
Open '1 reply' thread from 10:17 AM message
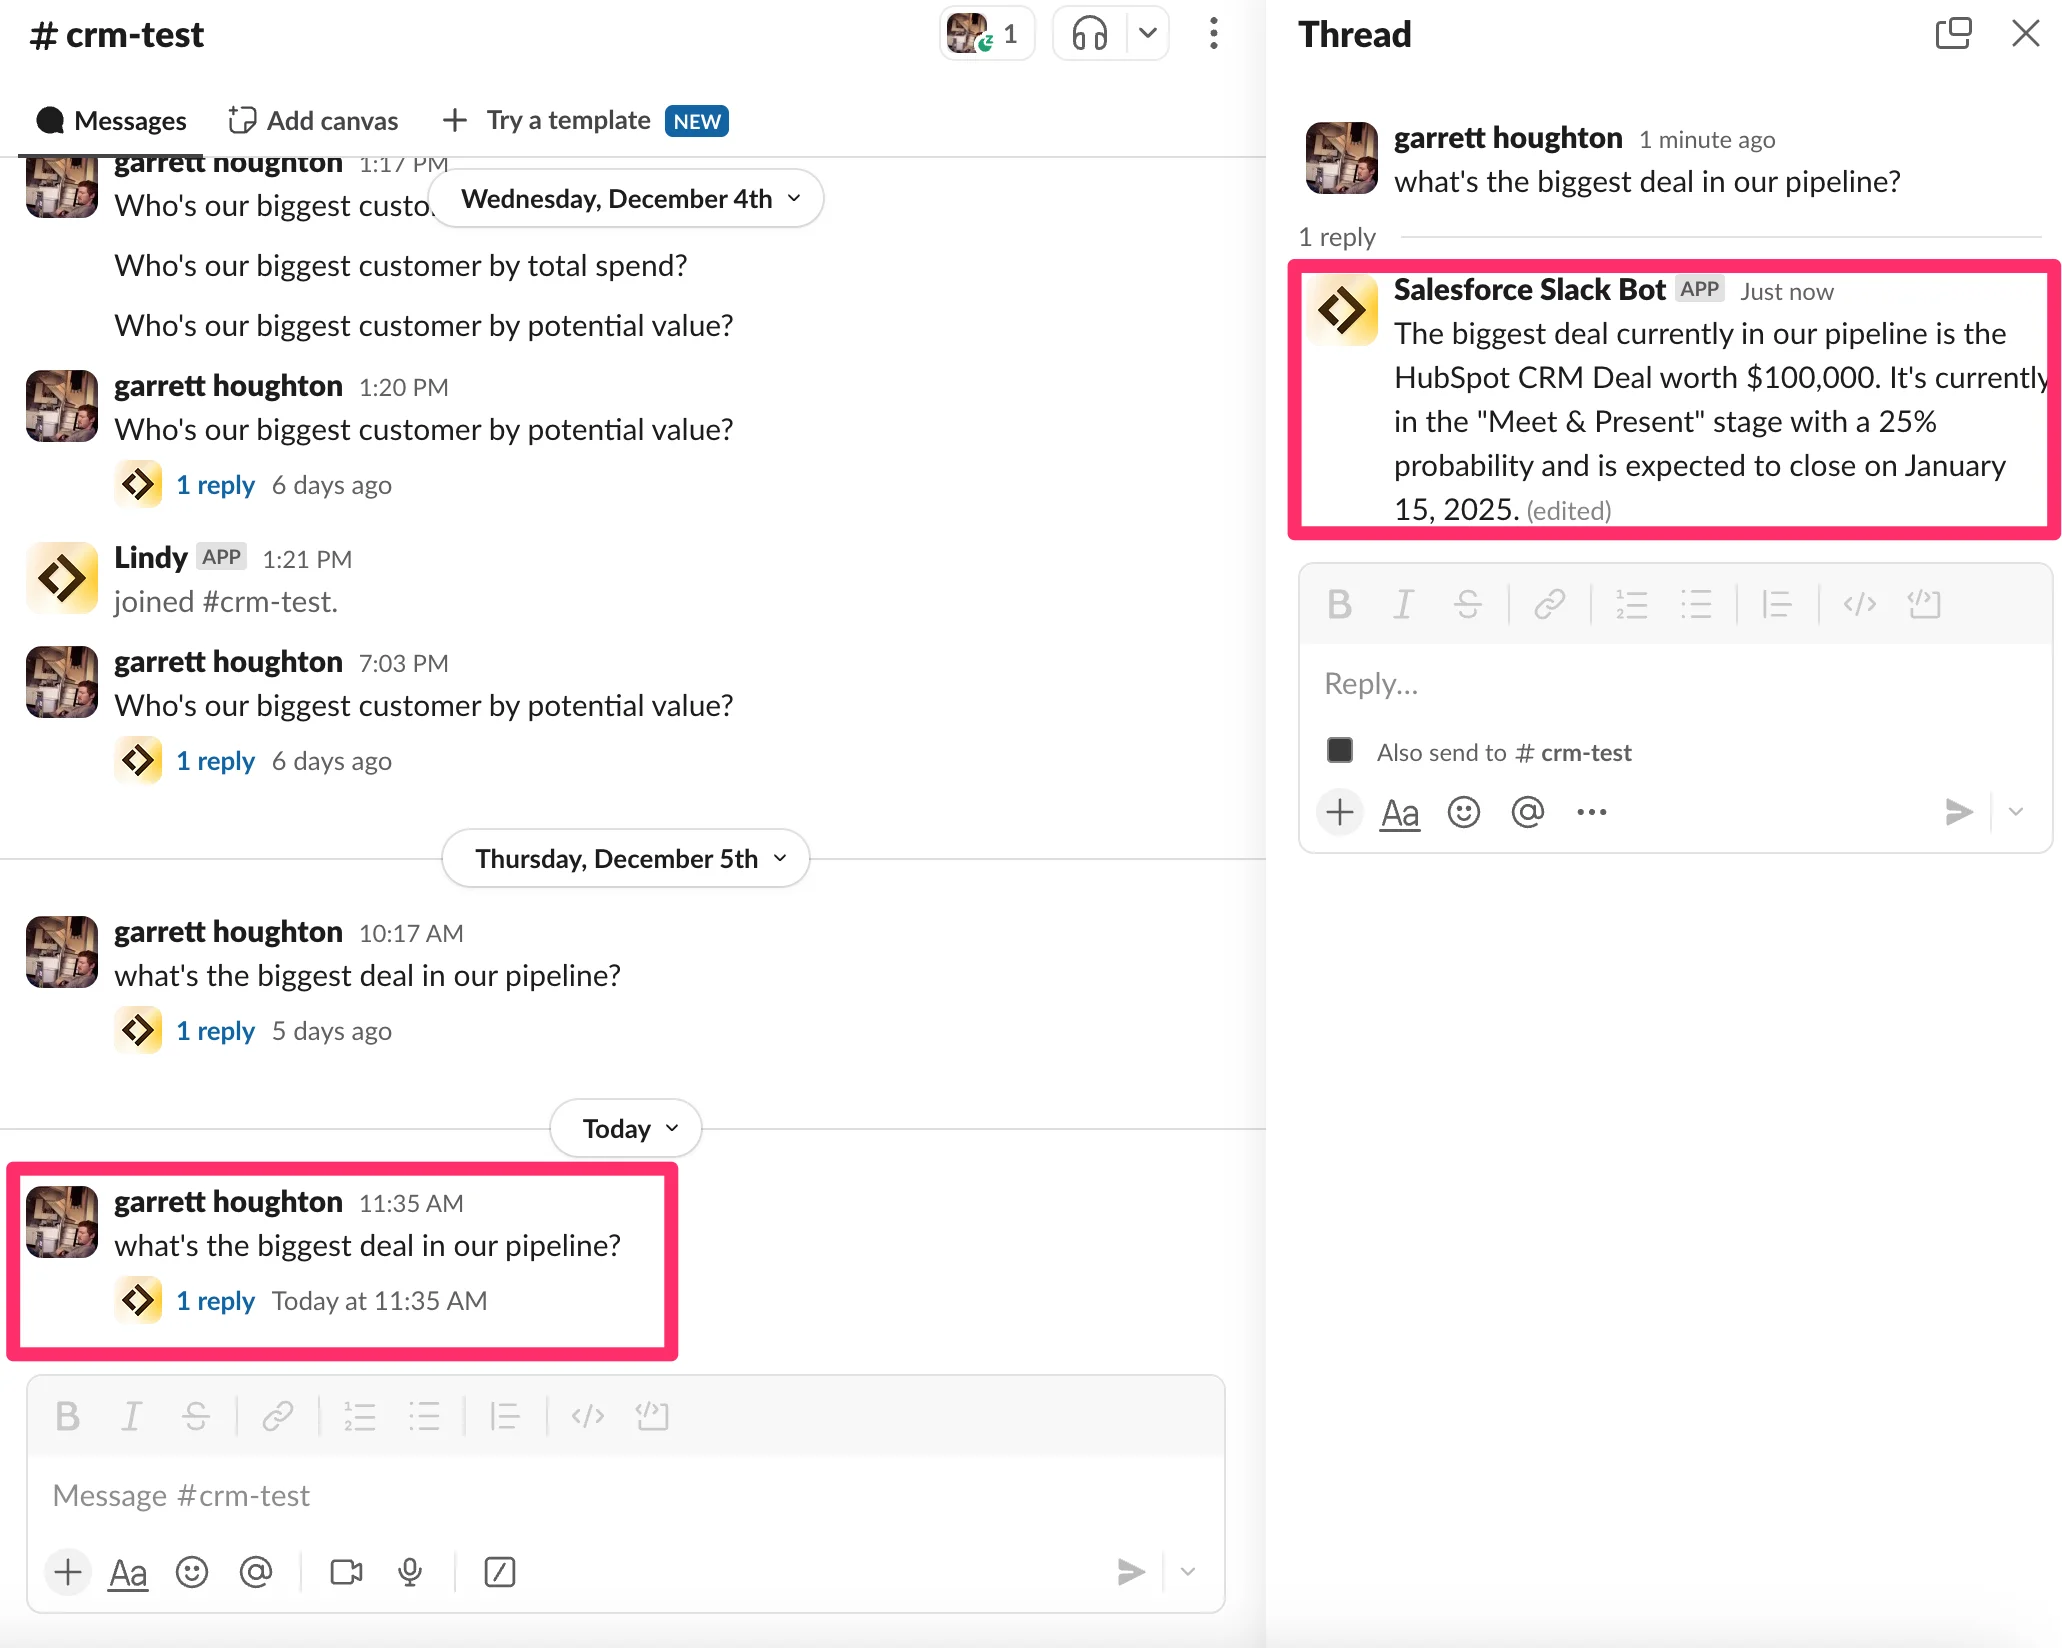pos(215,1031)
